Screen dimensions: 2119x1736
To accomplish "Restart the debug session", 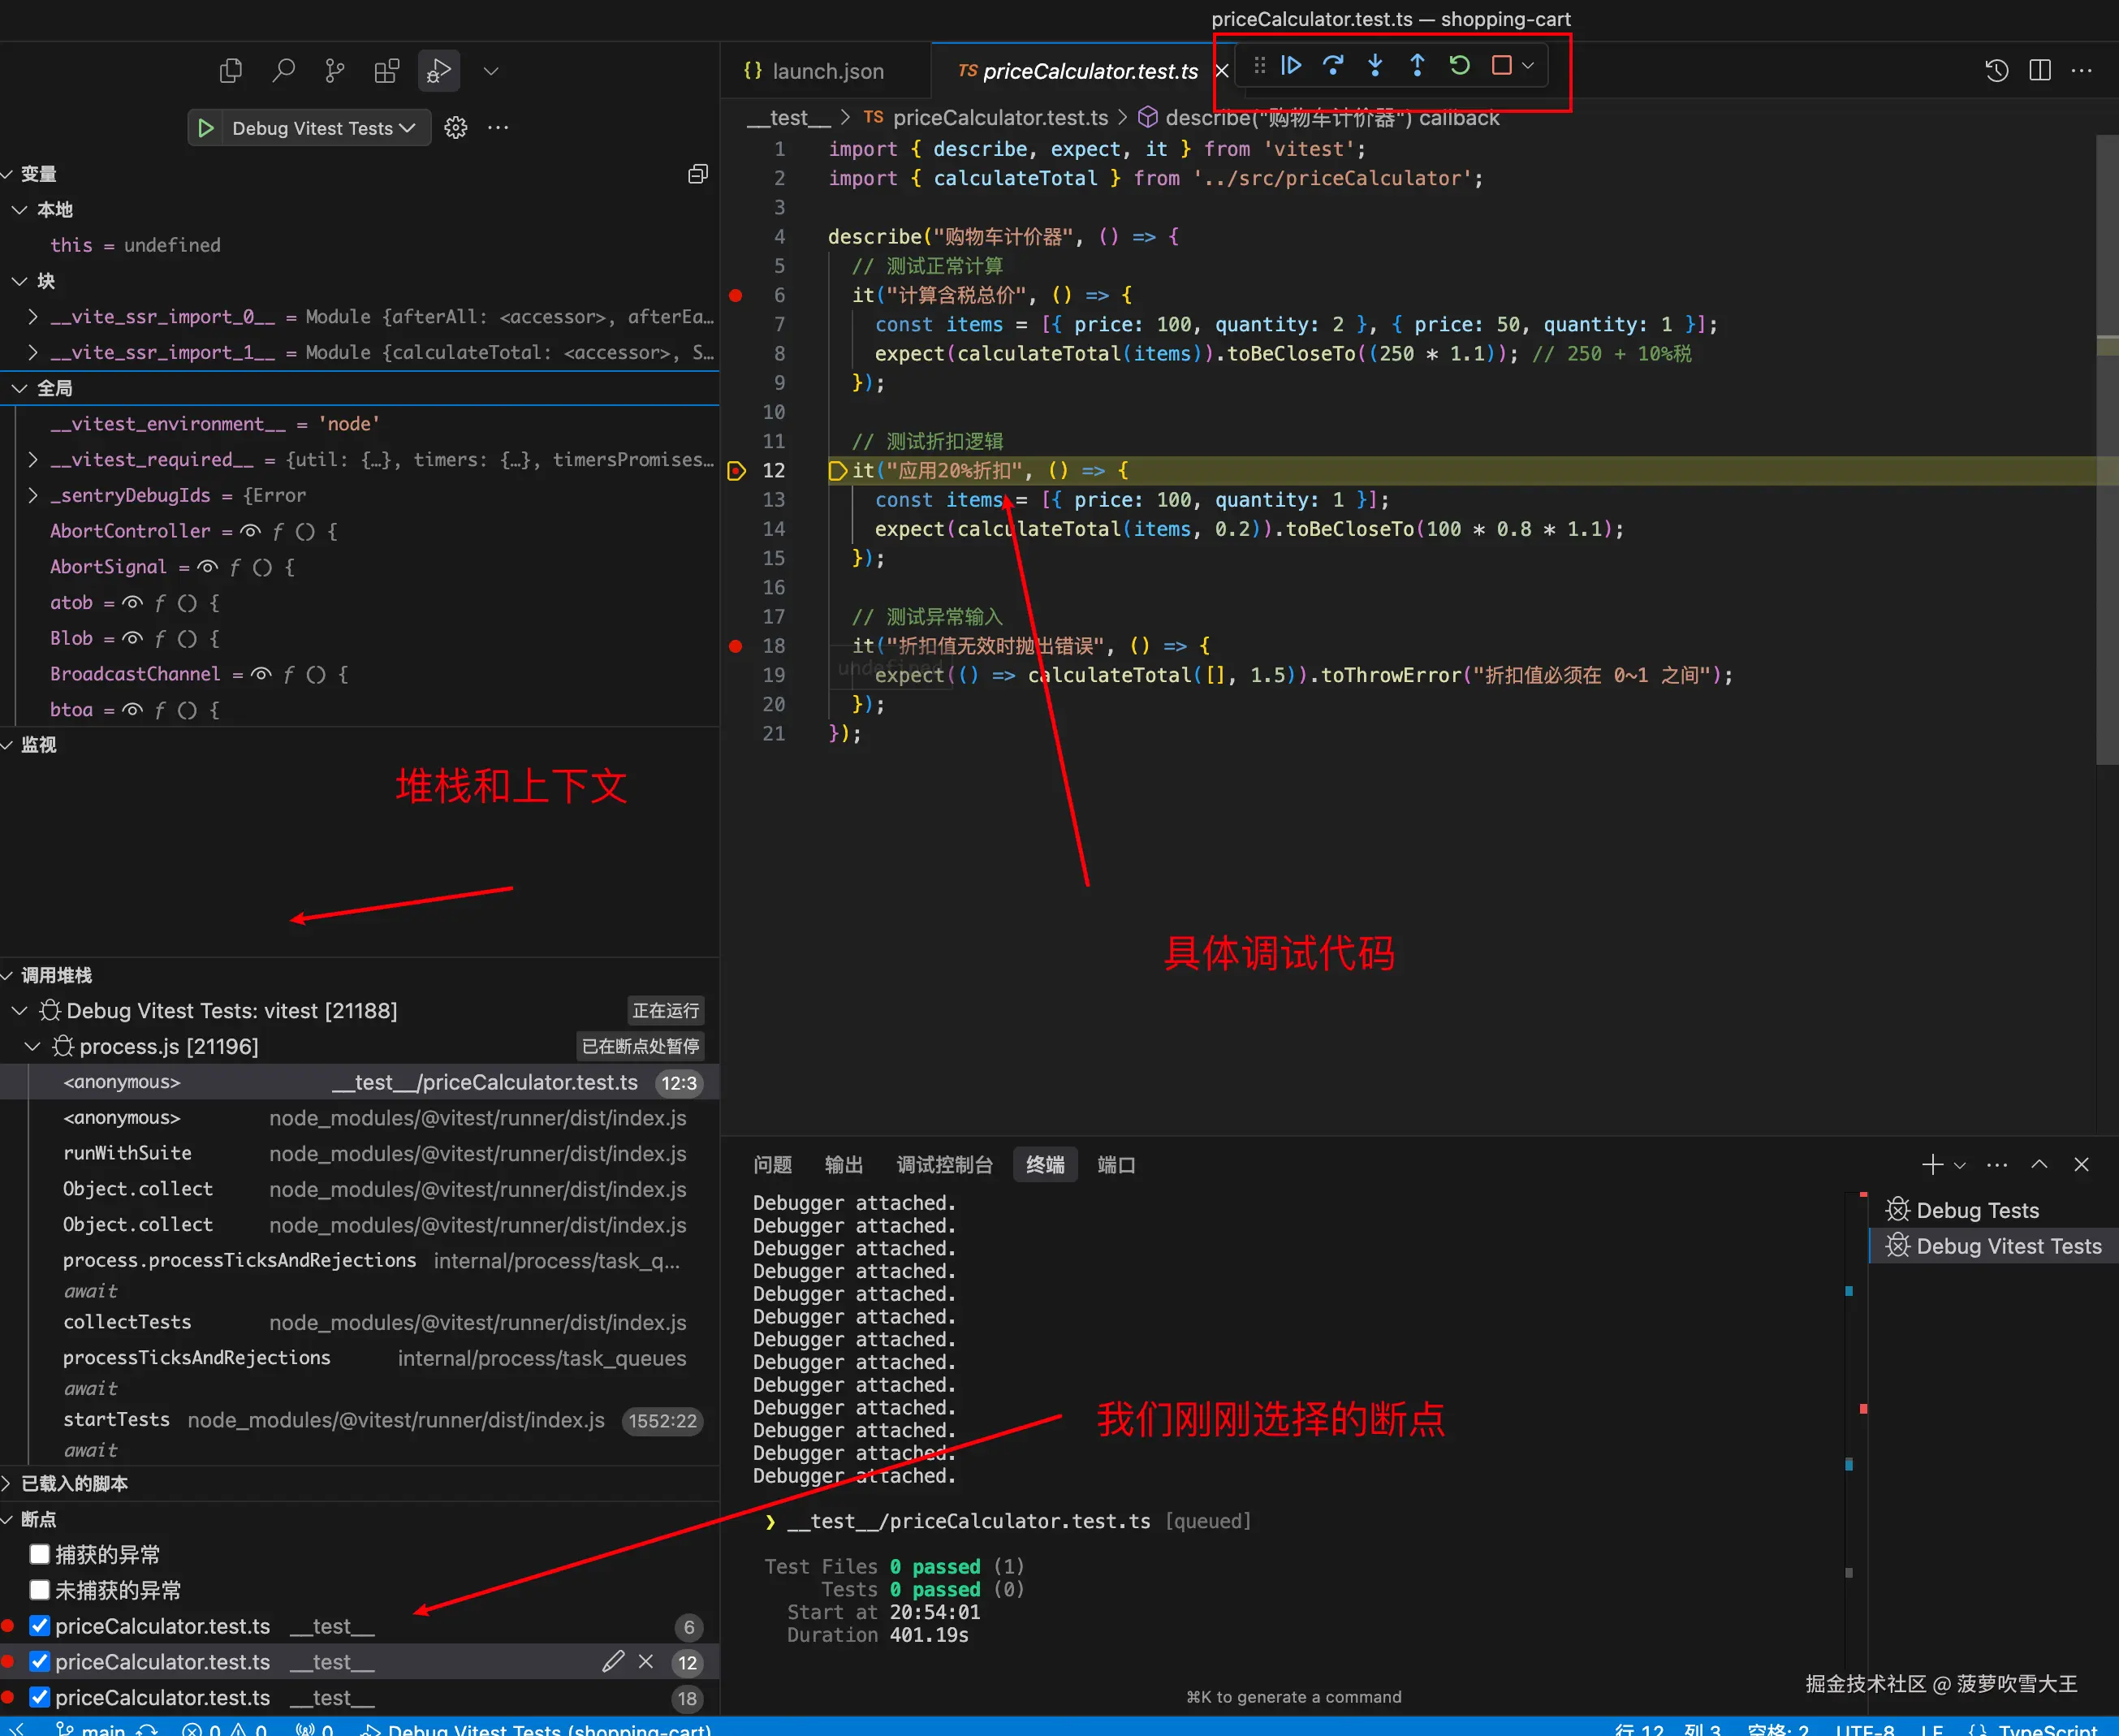I will pos(1459,66).
